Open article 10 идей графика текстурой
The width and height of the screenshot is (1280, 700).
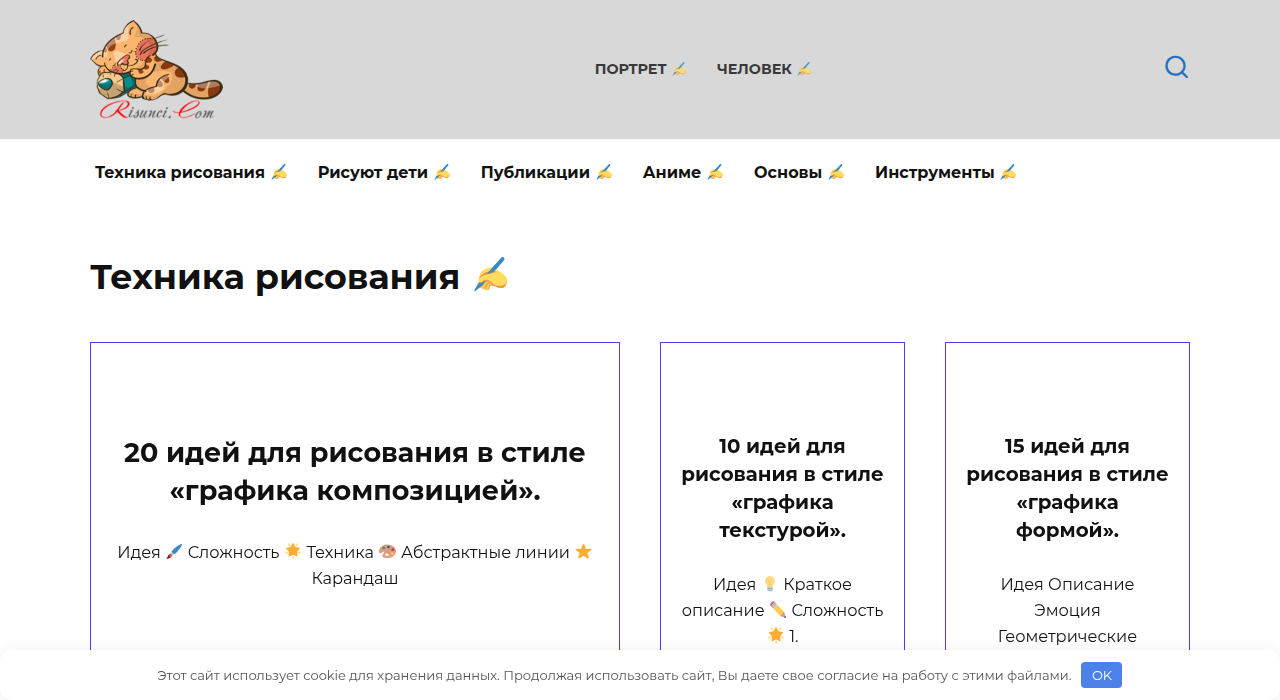point(782,488)
